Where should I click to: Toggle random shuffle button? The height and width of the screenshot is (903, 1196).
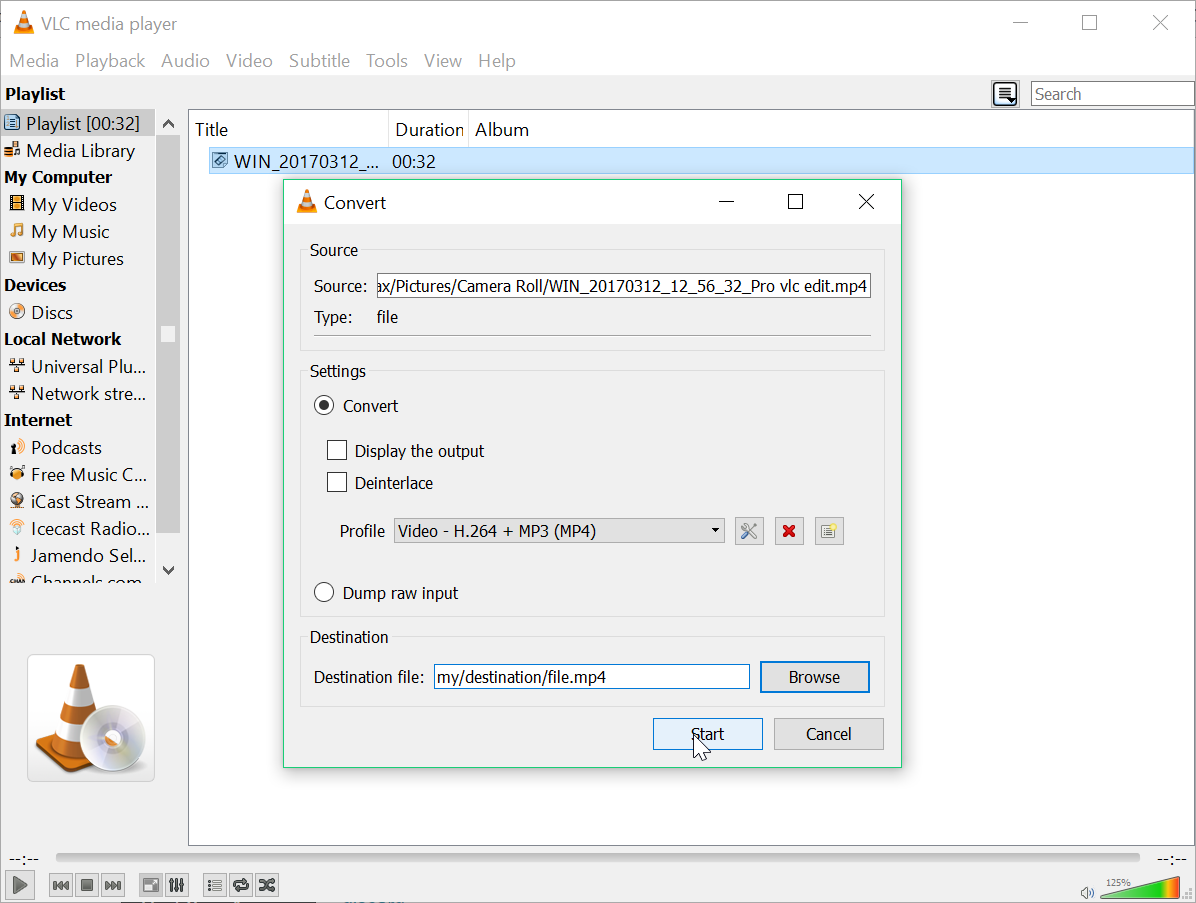(x=267, y=885)
